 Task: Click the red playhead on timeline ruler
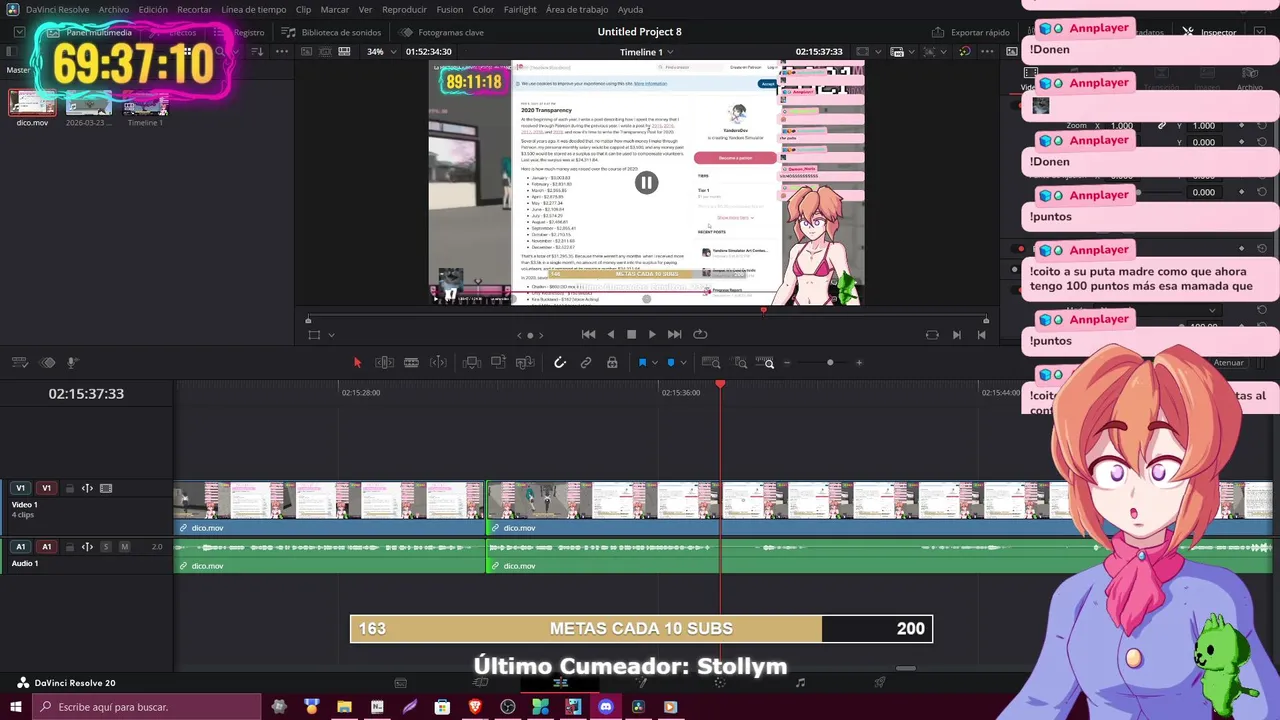(x=720, y=385)
